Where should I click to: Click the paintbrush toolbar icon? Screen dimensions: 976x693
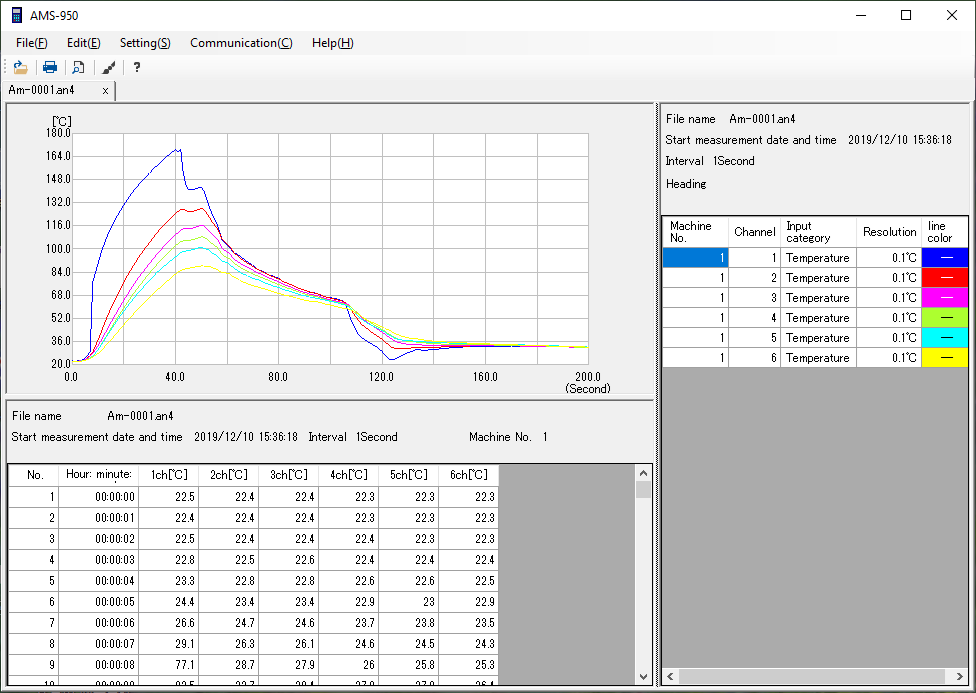tap(108, 67)
